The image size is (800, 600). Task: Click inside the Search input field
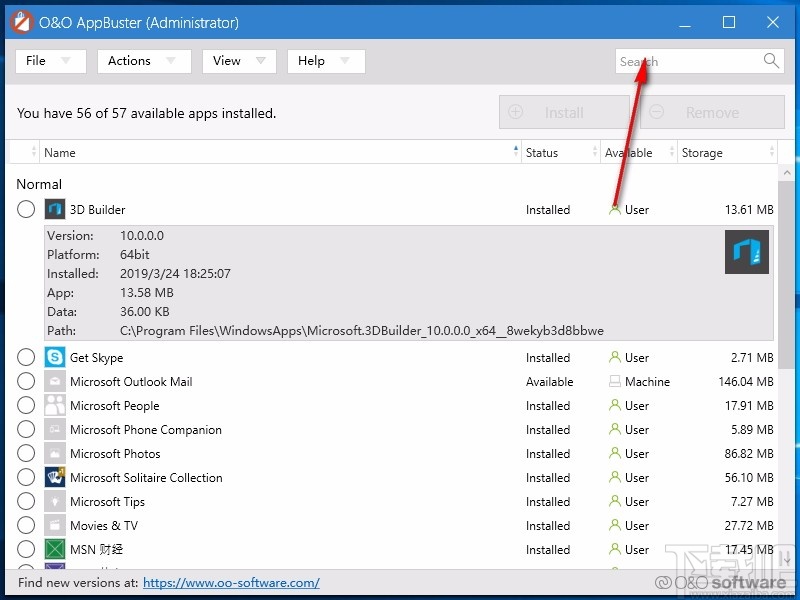pos(690,61)
